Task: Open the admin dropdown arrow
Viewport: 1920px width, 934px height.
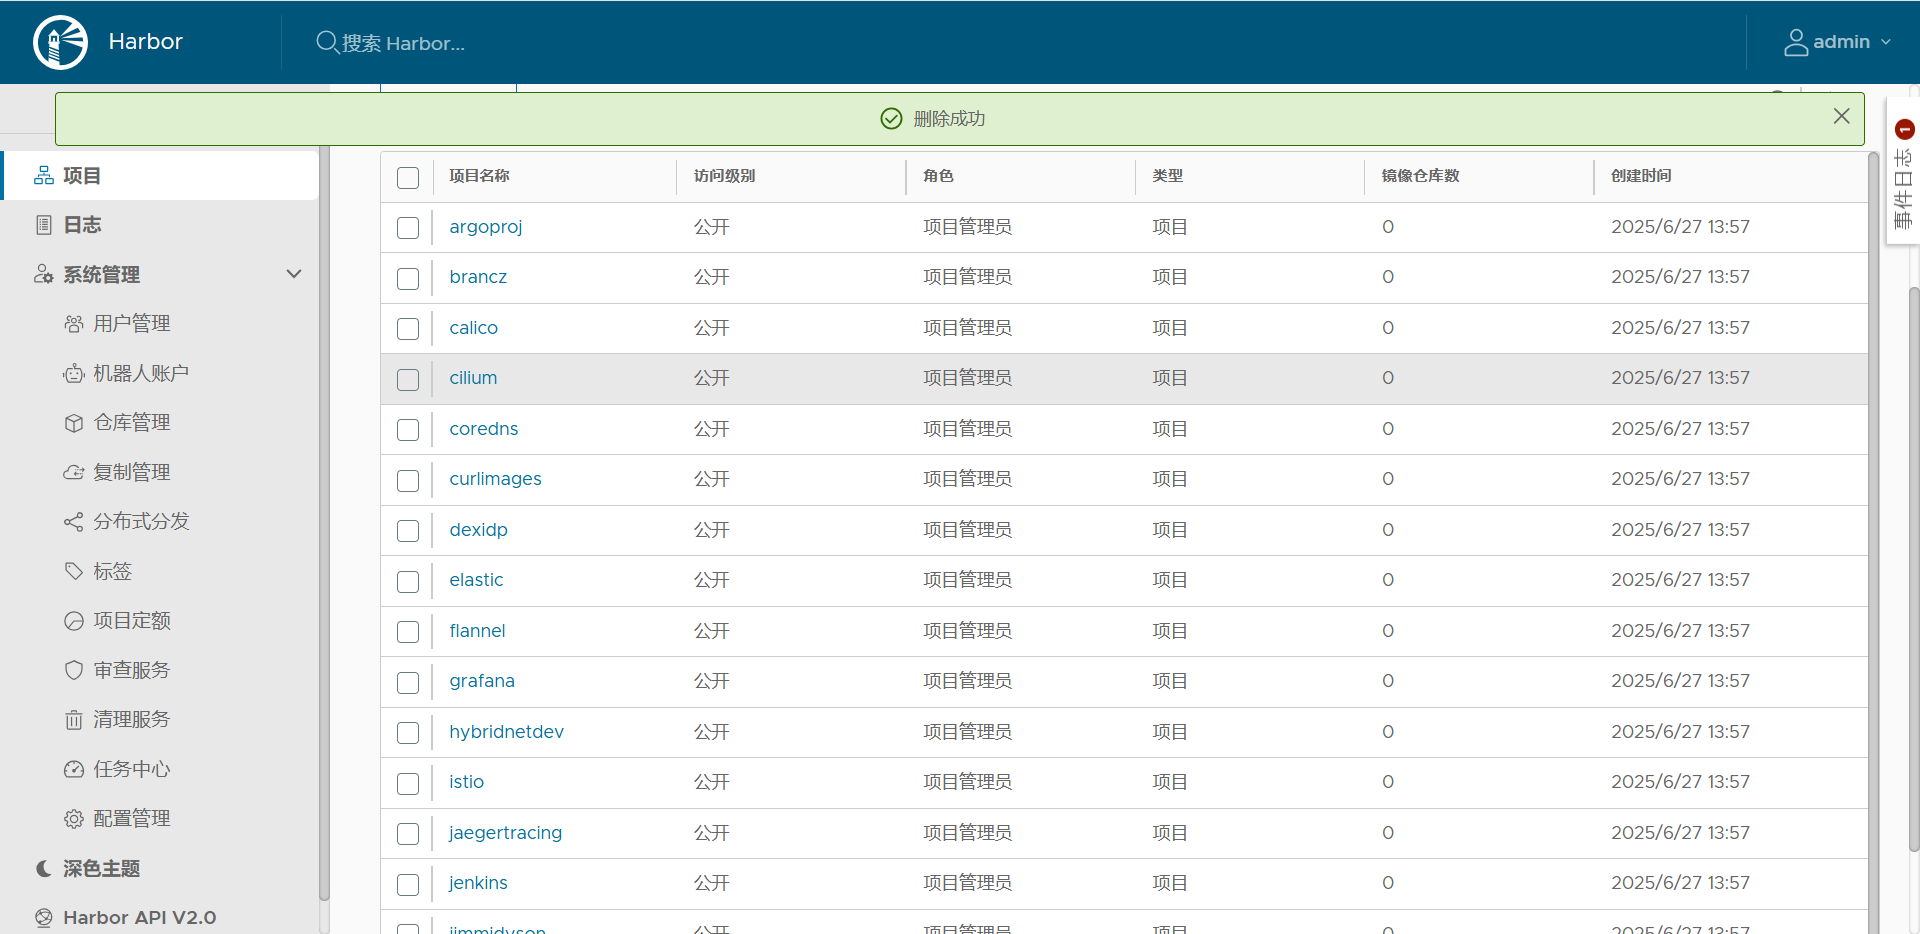Action: click(x=1886, y=42)
